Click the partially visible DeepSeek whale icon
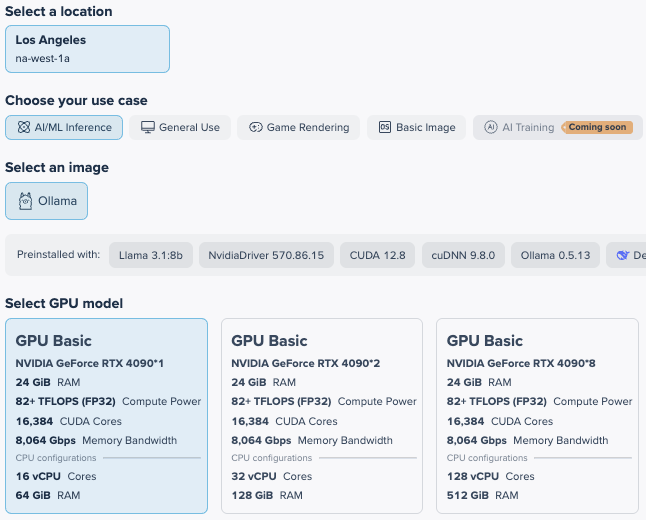The image size is (646, 520). coord(624,256)
